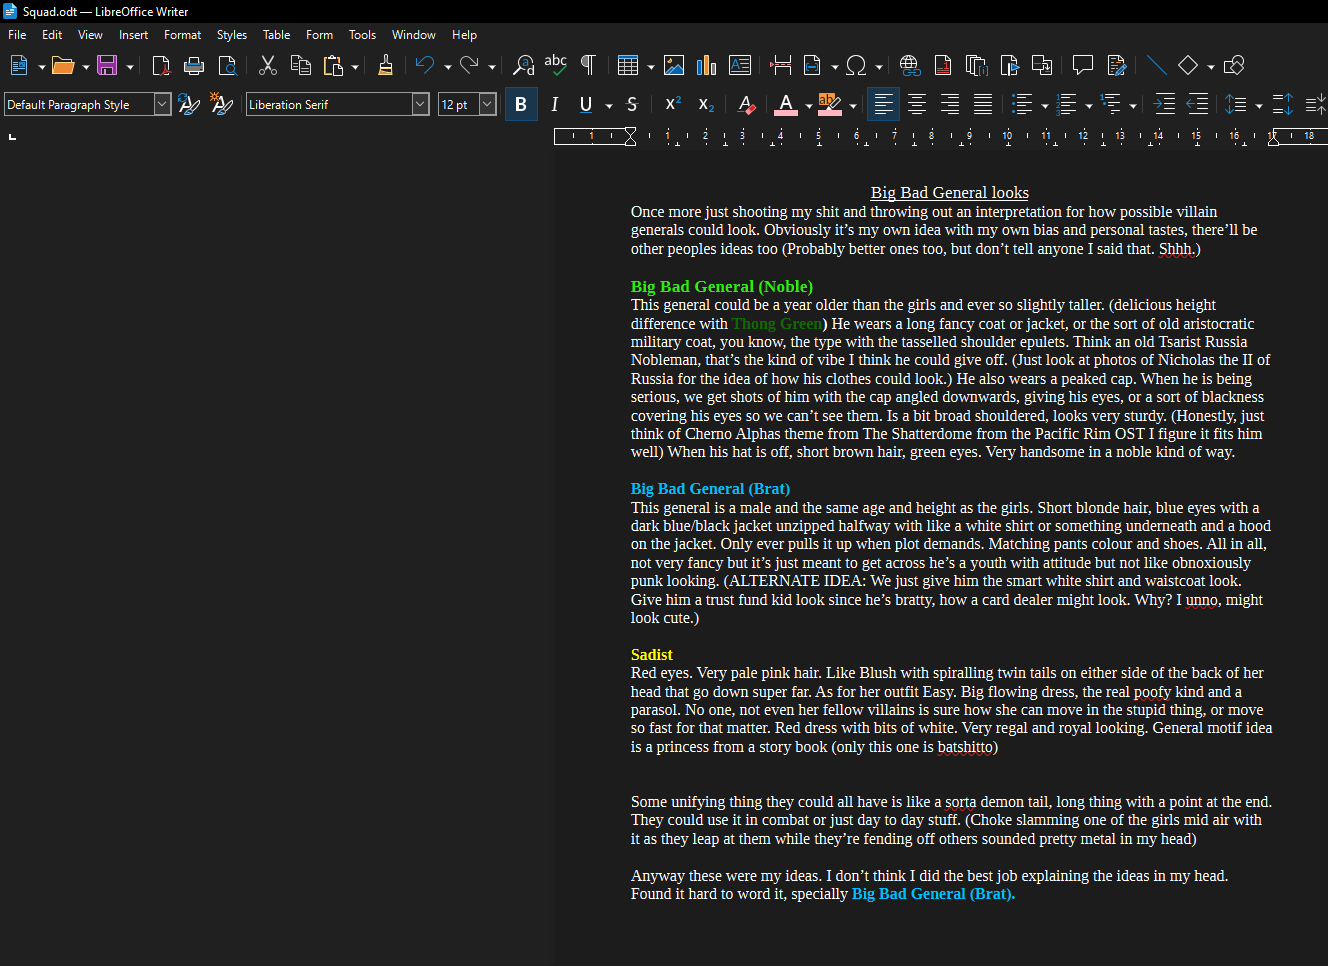Insert an image
The image size is (1328, 966).
674,66
